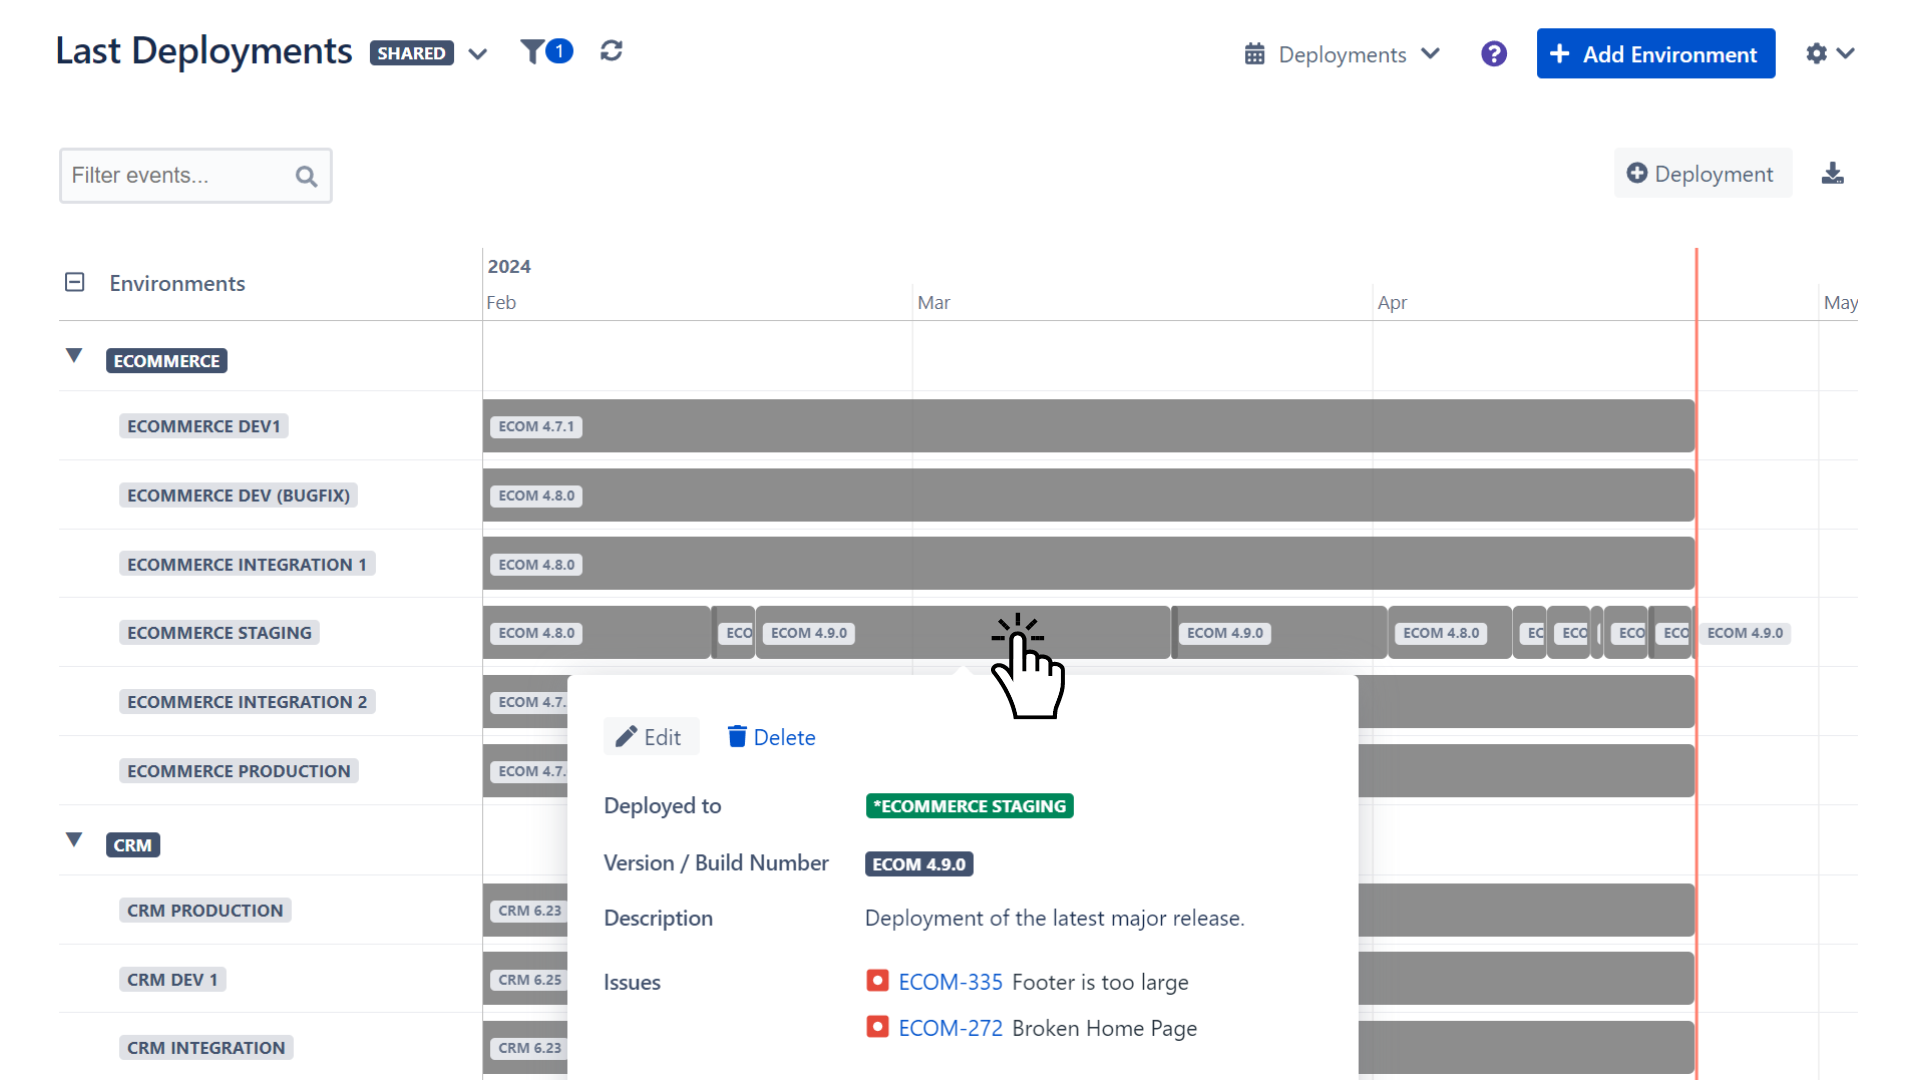1920x1080 pixels.
Task: Click the red issue icon for ECOM-335
Action: click(x=877, y=981)
